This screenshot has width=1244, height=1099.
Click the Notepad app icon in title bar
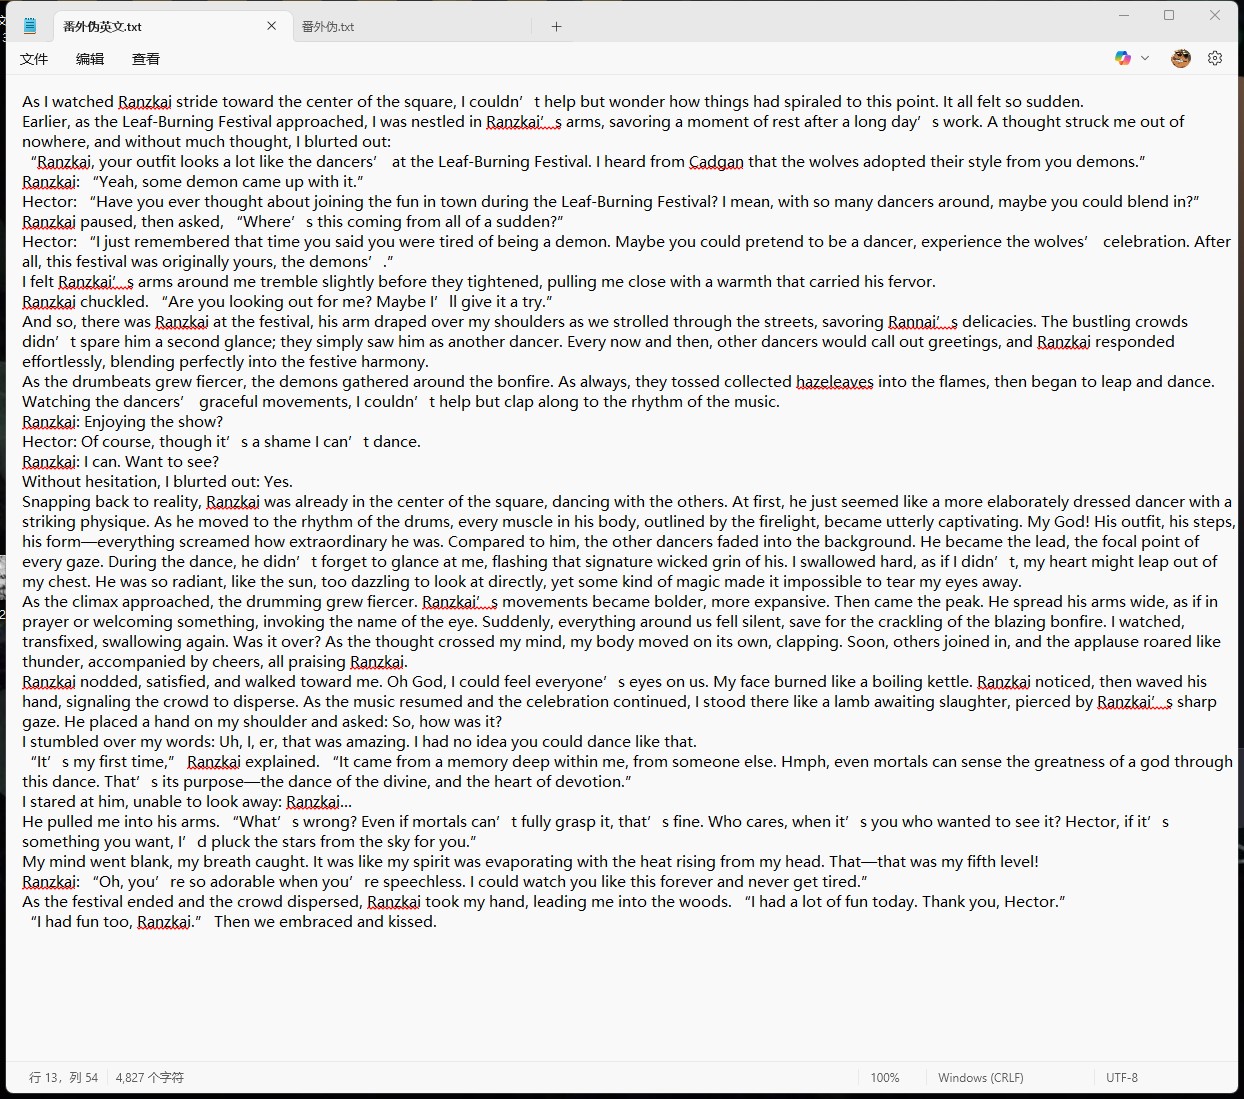(30, 26)
